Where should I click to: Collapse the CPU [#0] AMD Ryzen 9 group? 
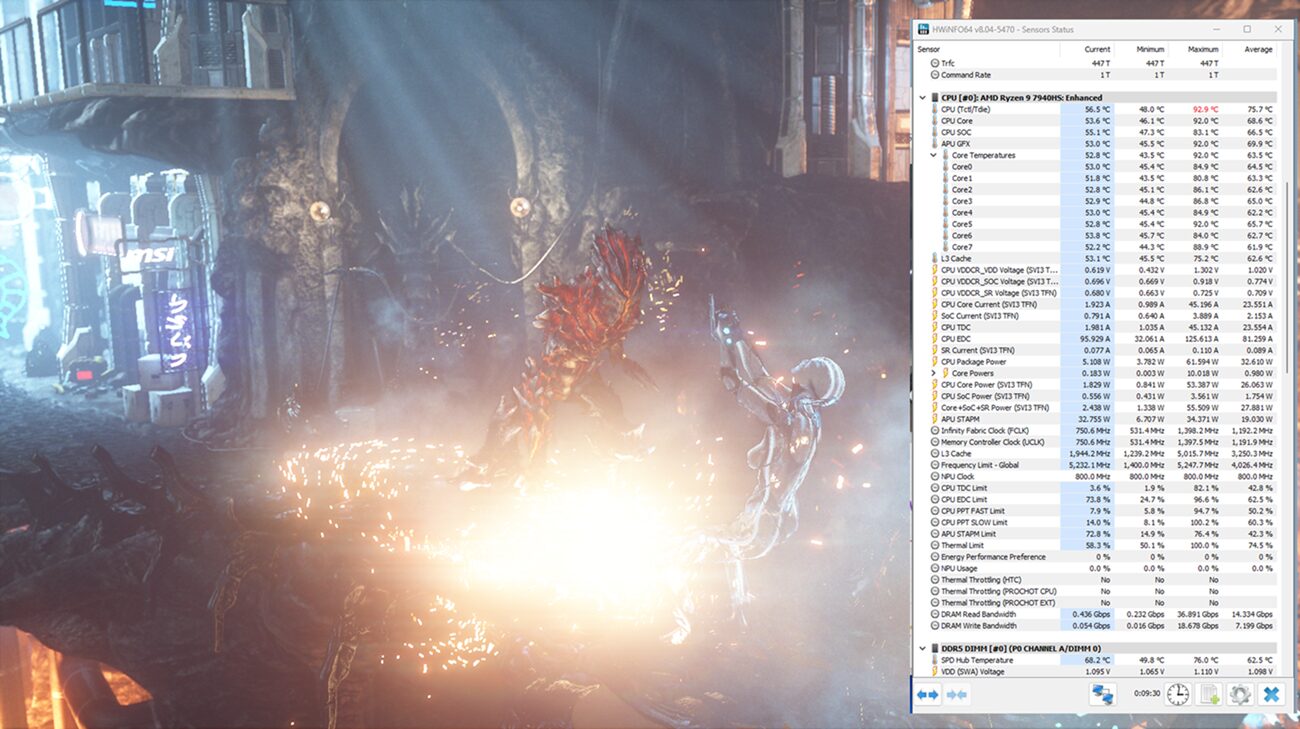pyautogui.click(x=922, y=98)
